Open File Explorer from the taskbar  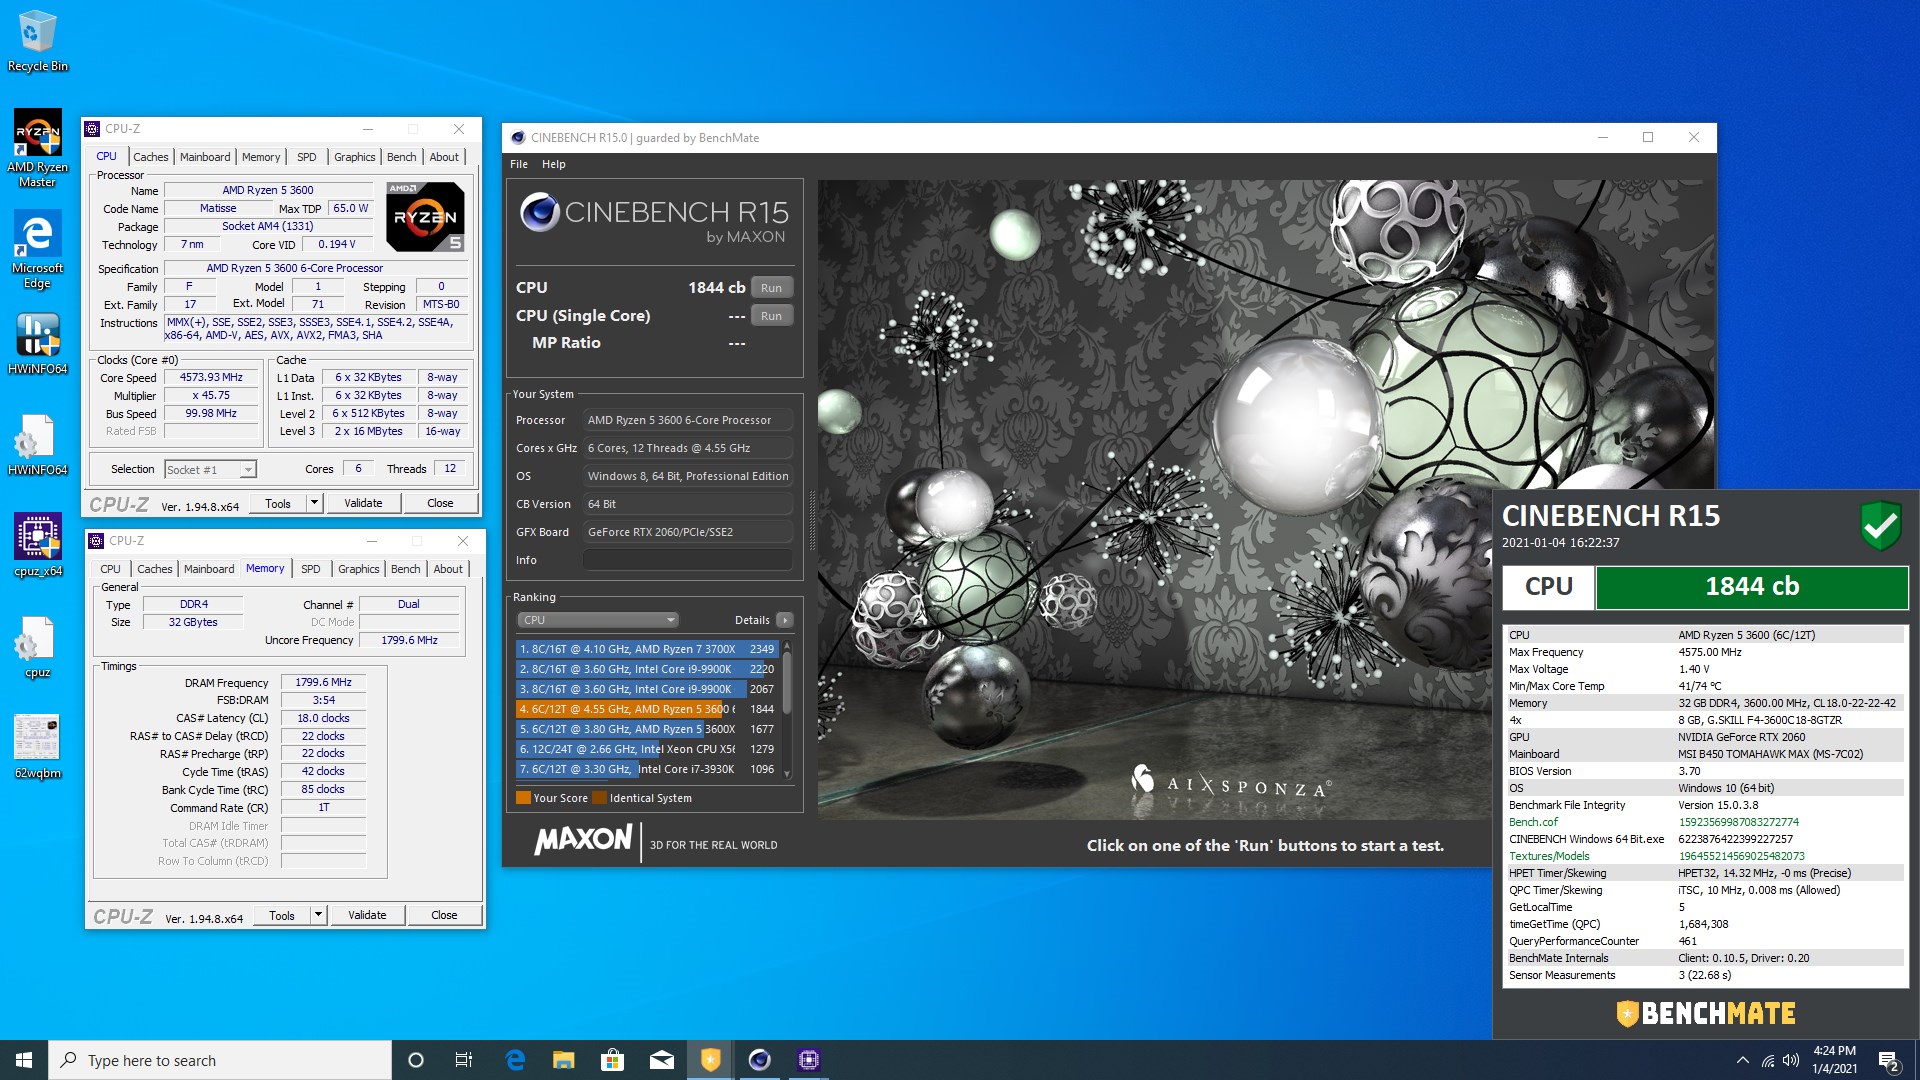(x=564, y=1060)
